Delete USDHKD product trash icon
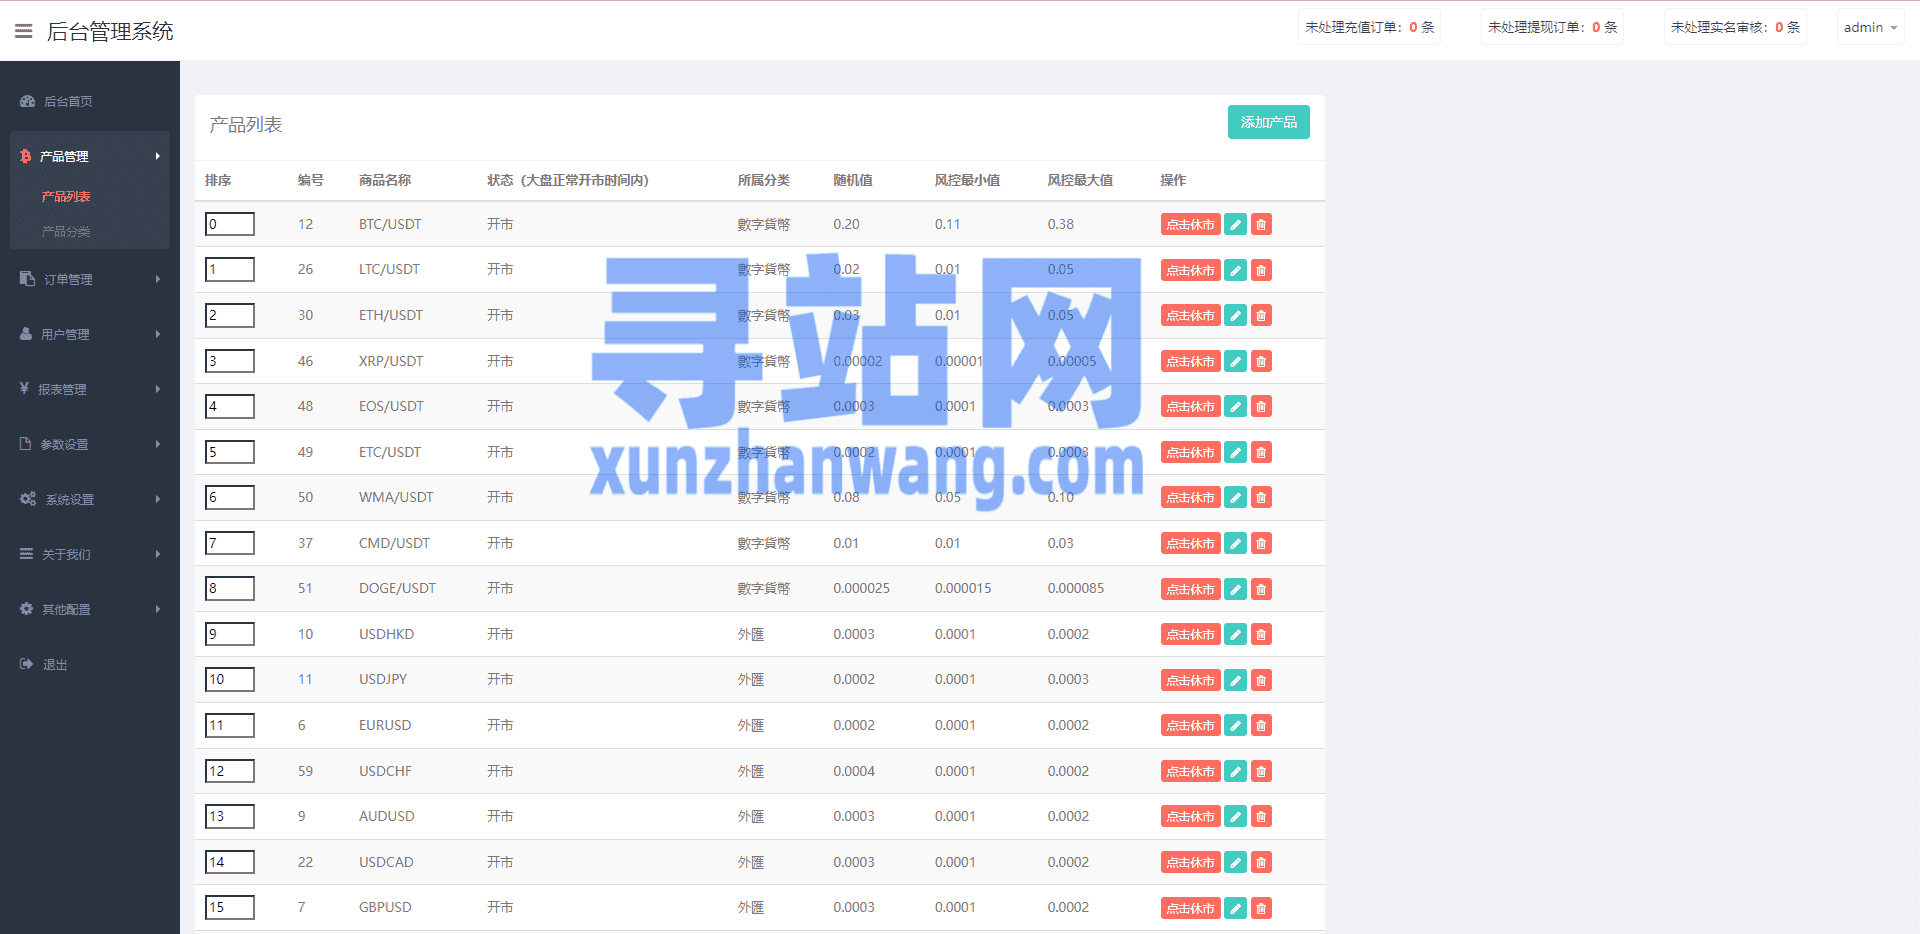This screenshot has height=934, width=1920. (1261, 635)
